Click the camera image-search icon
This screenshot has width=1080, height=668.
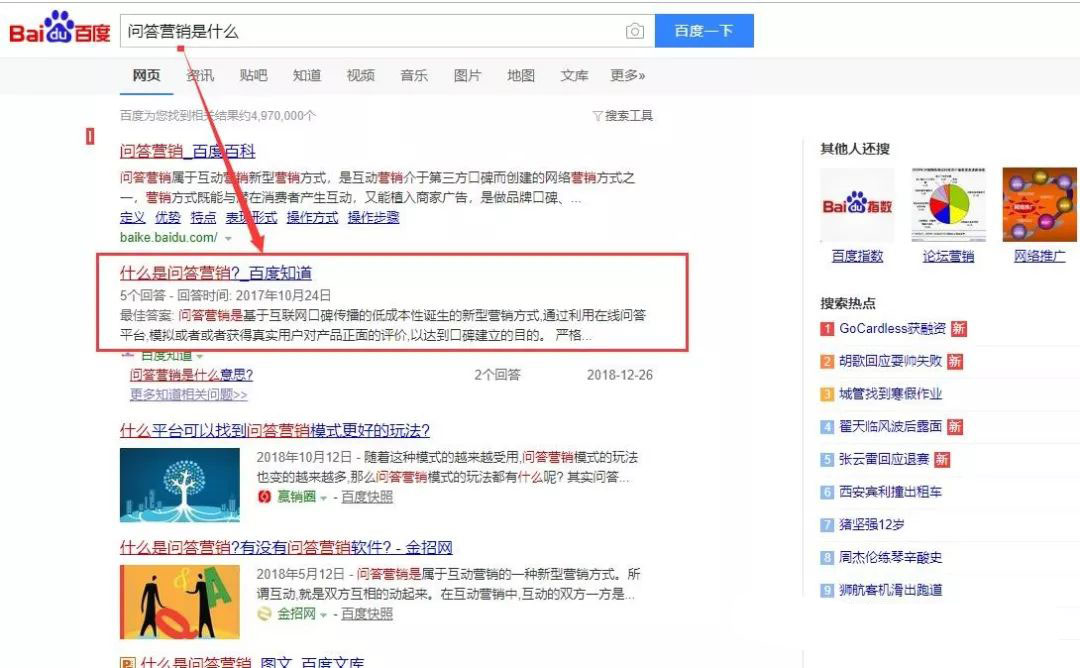[x=635, y=31]
